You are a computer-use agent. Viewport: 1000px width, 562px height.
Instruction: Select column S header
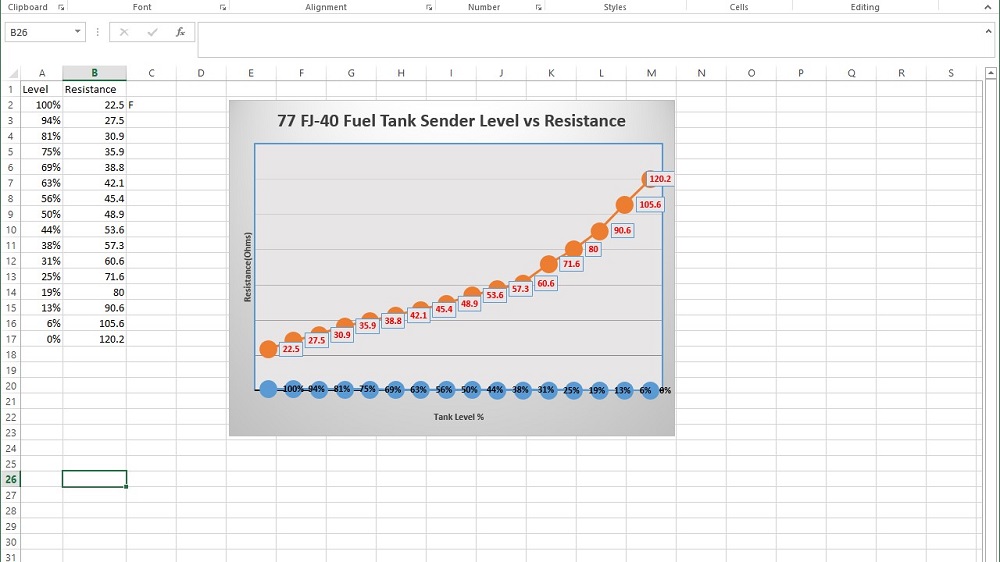point(951,73)
